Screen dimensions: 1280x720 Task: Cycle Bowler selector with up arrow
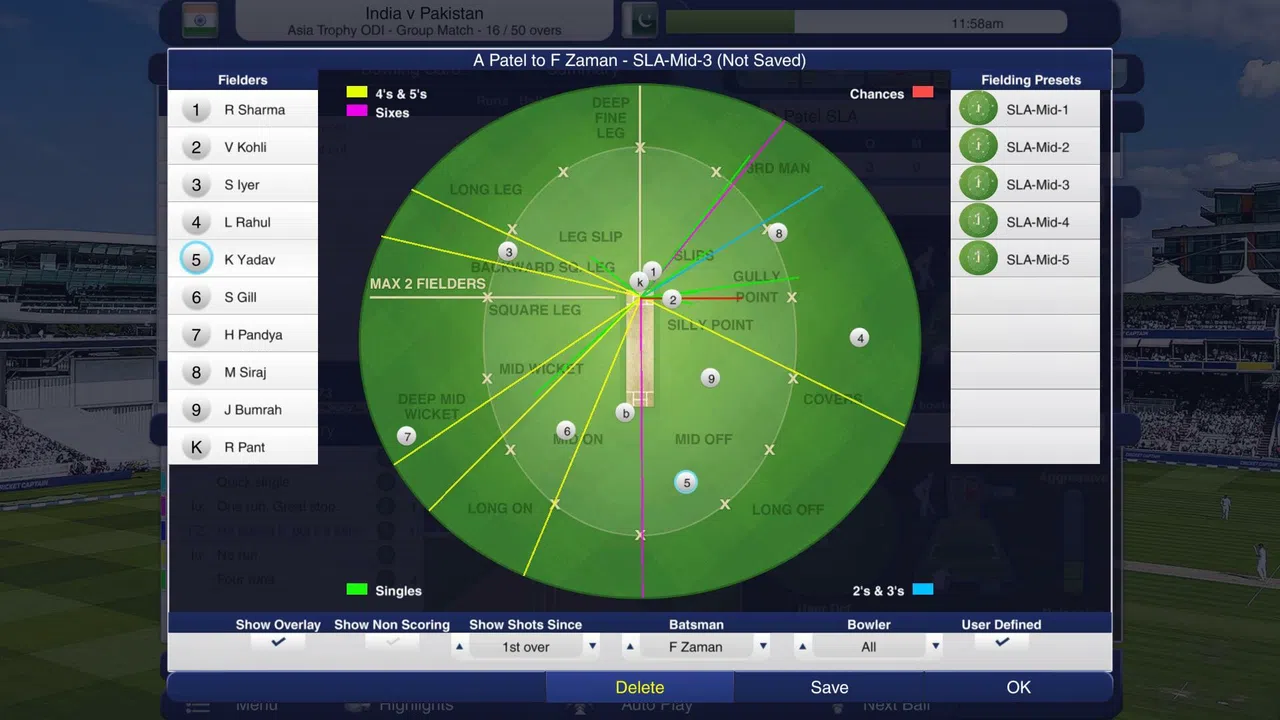(x=802, y=647)
